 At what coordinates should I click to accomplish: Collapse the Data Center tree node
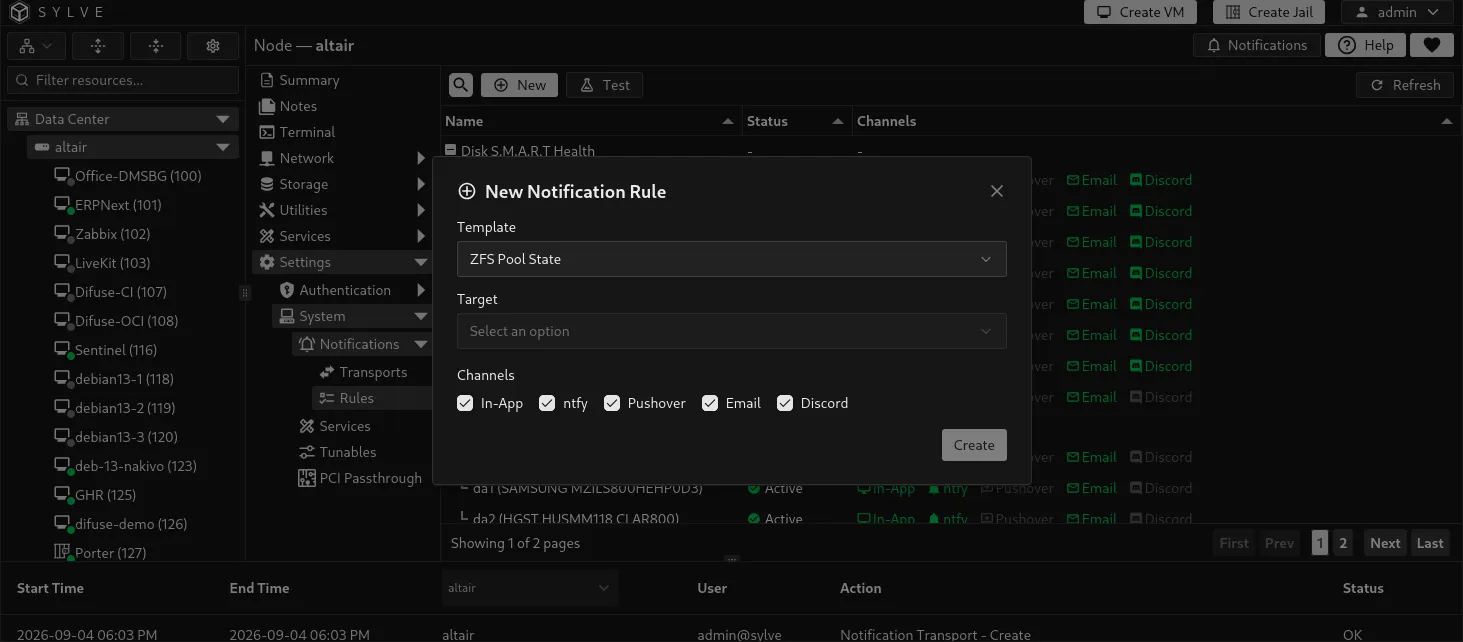223,119
